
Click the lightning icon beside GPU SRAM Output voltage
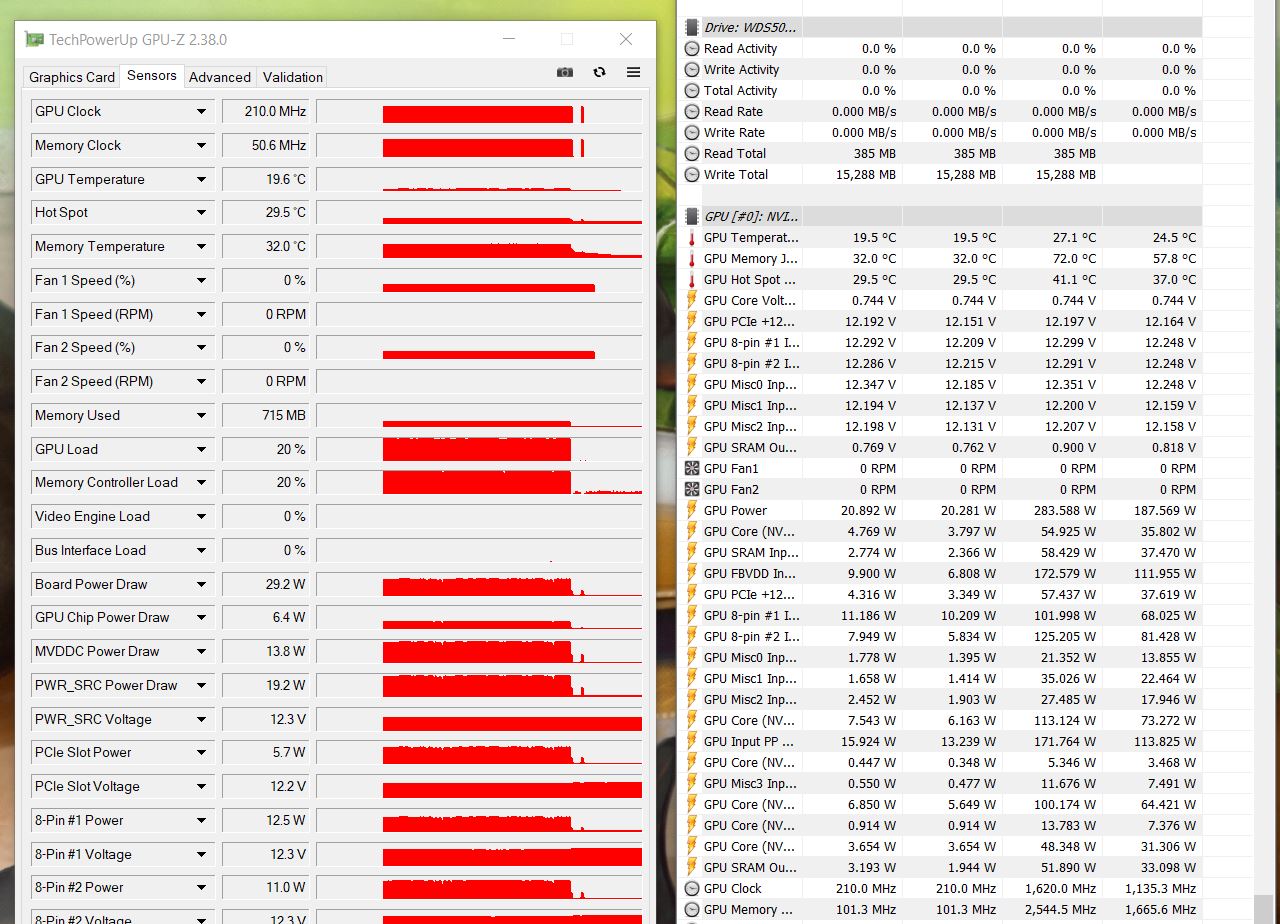click(692, 447)
